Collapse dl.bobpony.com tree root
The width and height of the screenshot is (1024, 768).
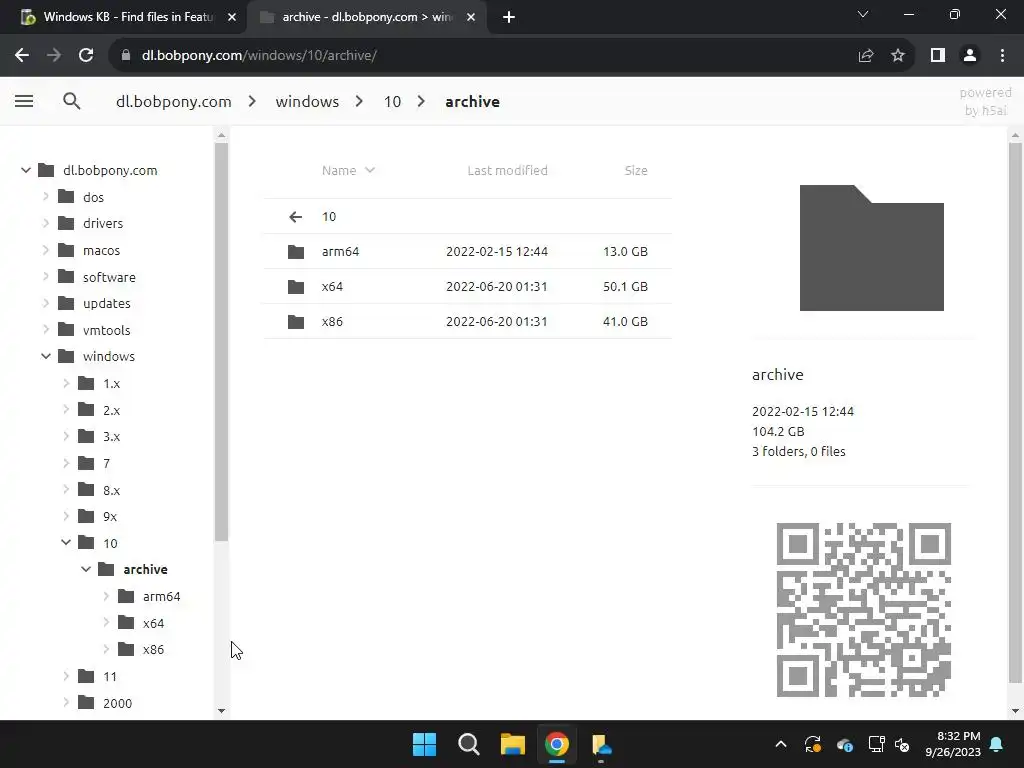26,170
